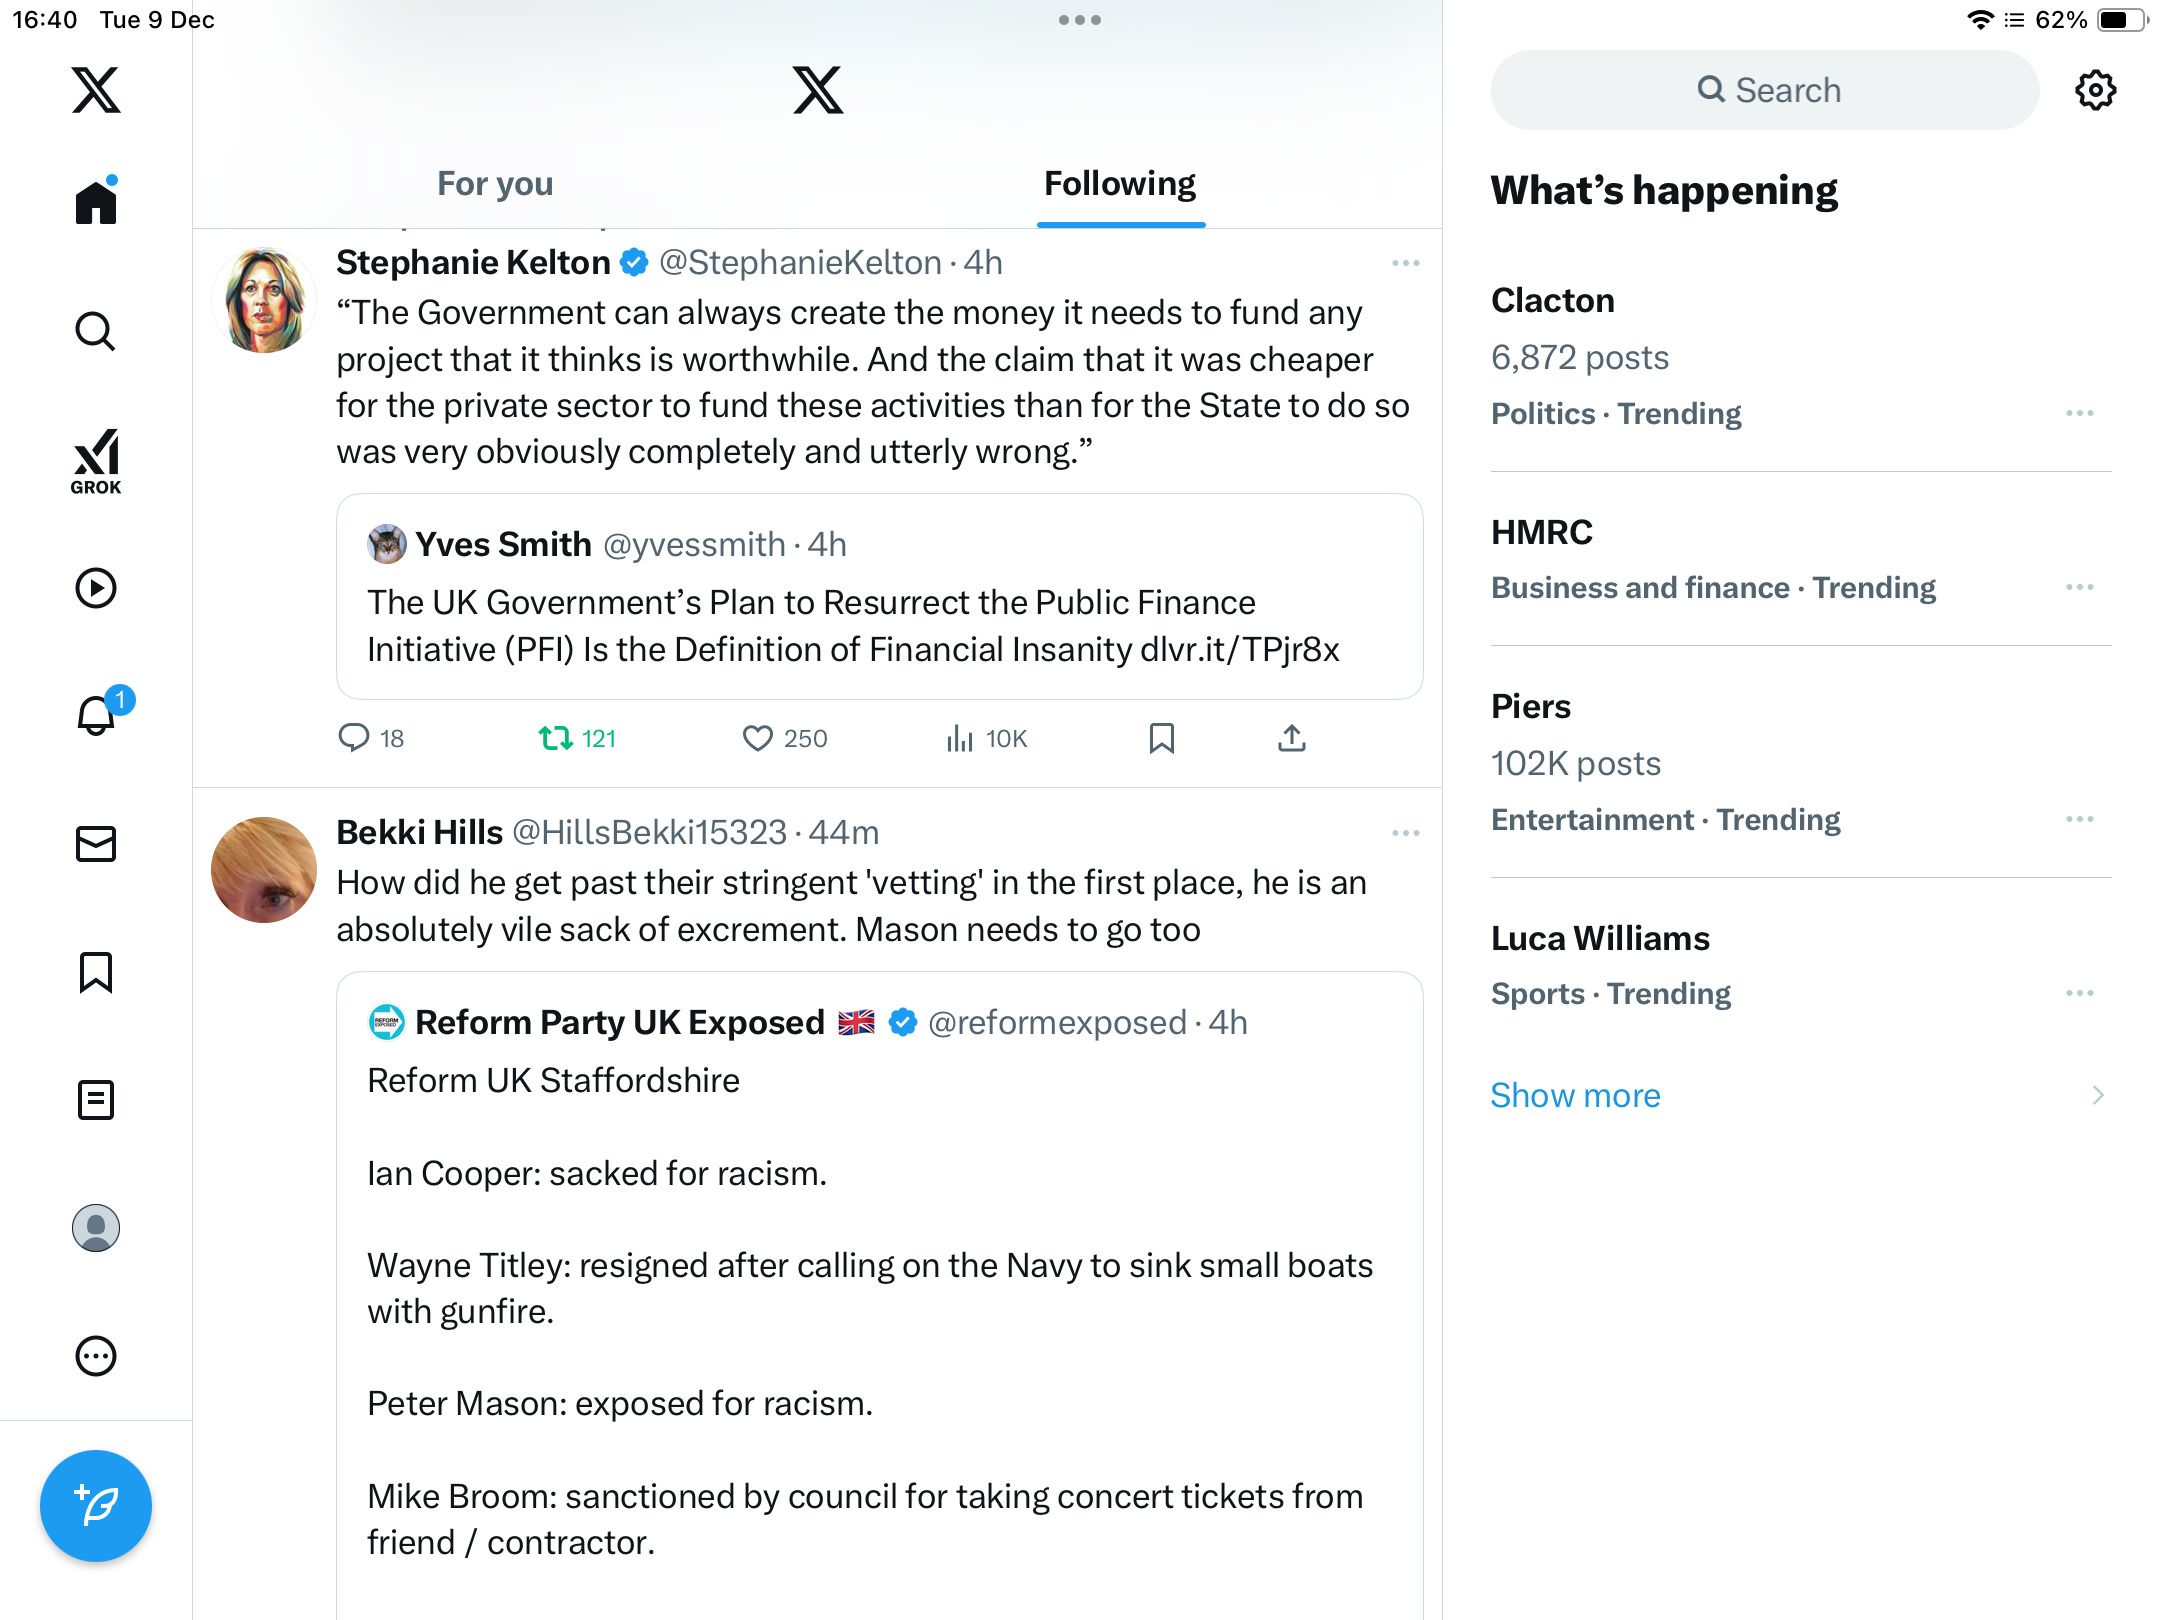Bookmark Stephanie Kelton's post
2160x1620 pixels.
click(1161, 738)
